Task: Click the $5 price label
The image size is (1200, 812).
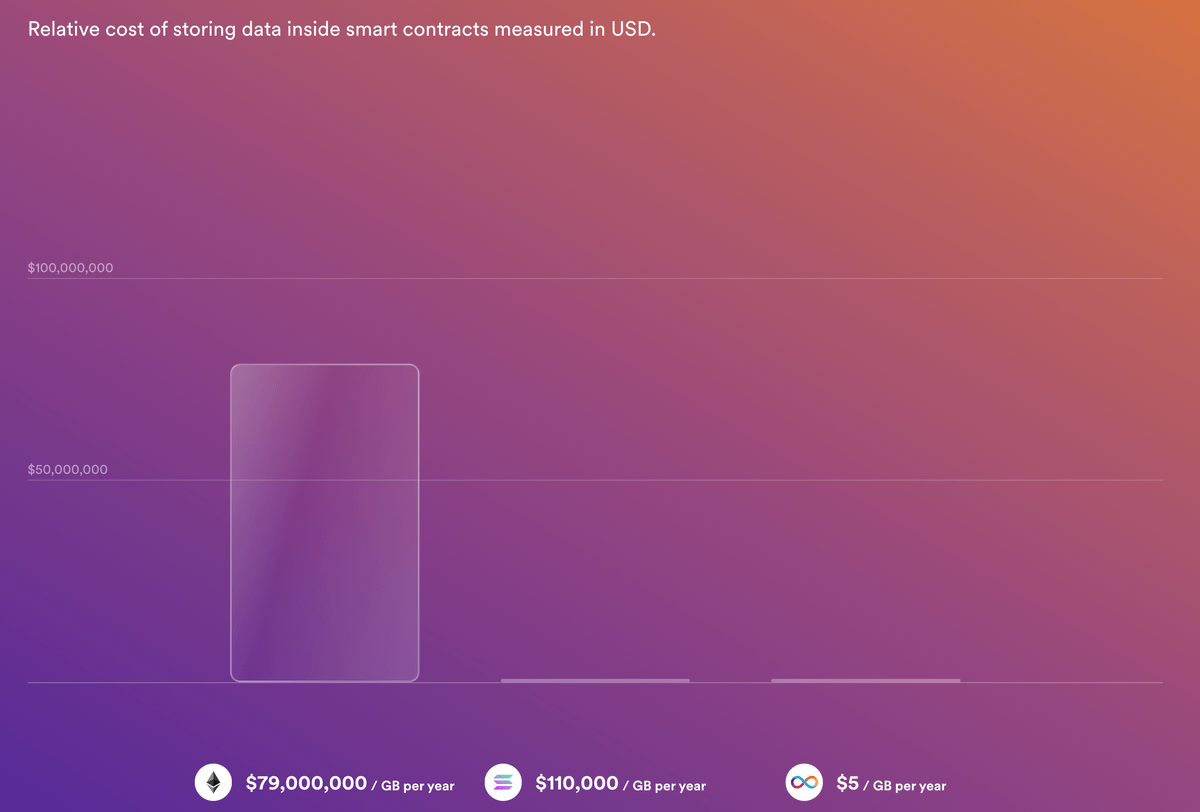Action: point(847,783)
